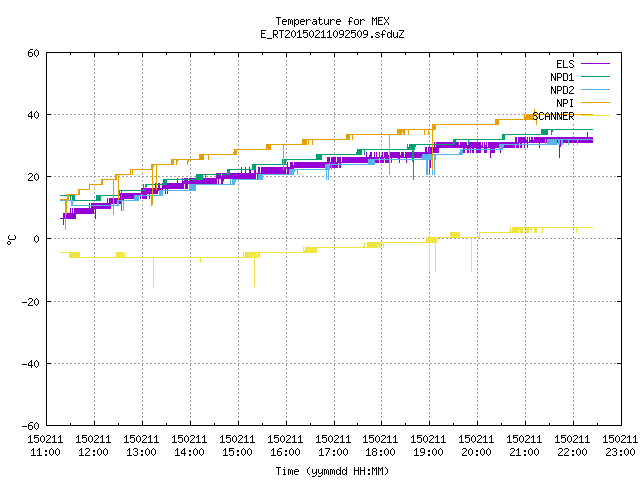Select the SCANNER legend label

(x=553, y=116)
